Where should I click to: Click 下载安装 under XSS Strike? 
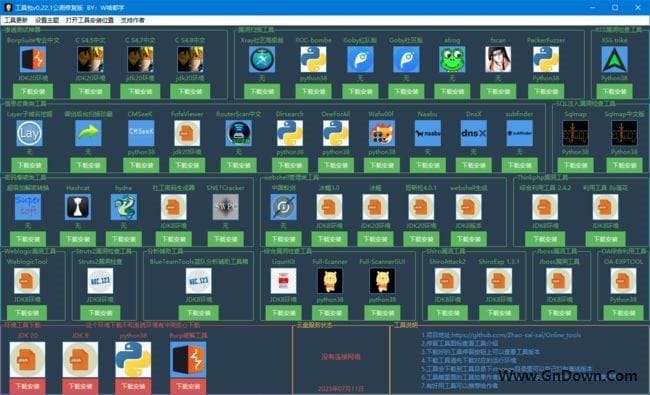[614, 91]
